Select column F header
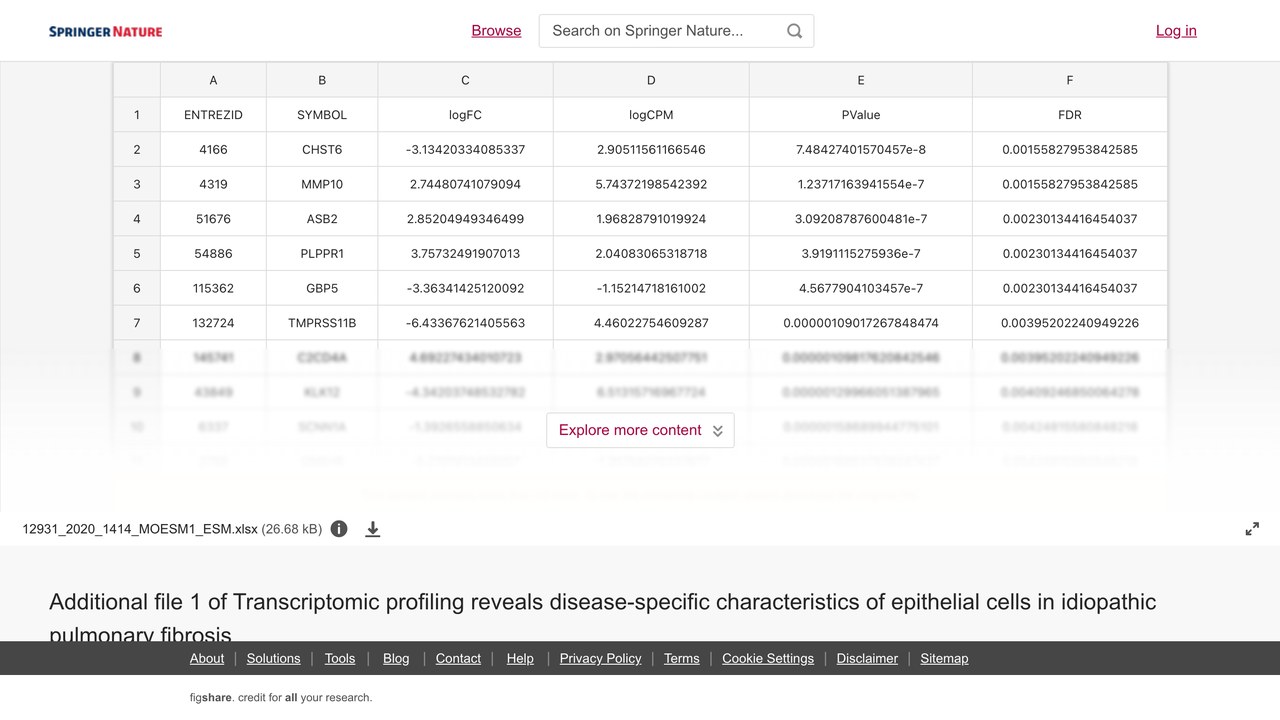The image size is (1280, 720). pyautogui.click(x=1070, y=80)
